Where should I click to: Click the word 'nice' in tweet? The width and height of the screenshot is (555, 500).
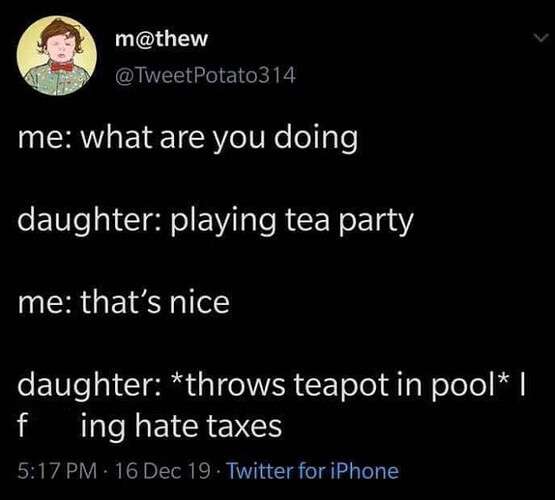[x=200, y=302]
